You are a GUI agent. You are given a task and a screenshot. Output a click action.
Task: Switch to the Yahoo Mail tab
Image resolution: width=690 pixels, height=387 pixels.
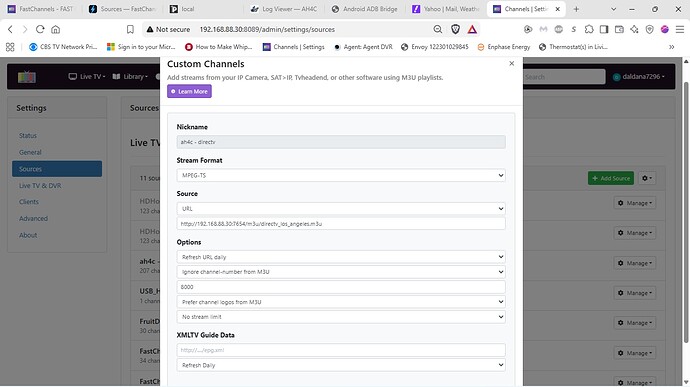click(x=446, y=9)
